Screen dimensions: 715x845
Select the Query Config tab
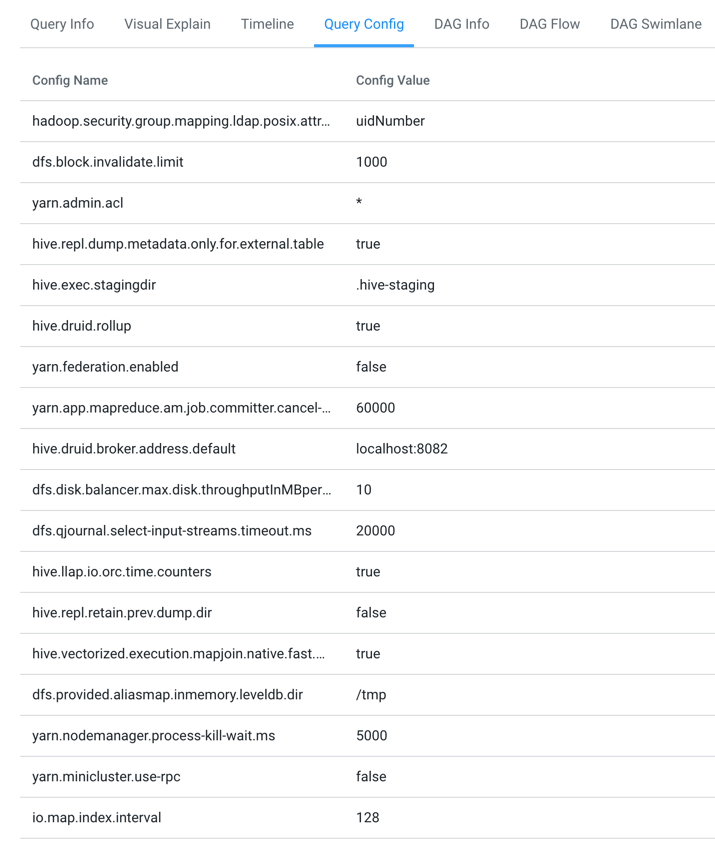[x=363, y=24]
